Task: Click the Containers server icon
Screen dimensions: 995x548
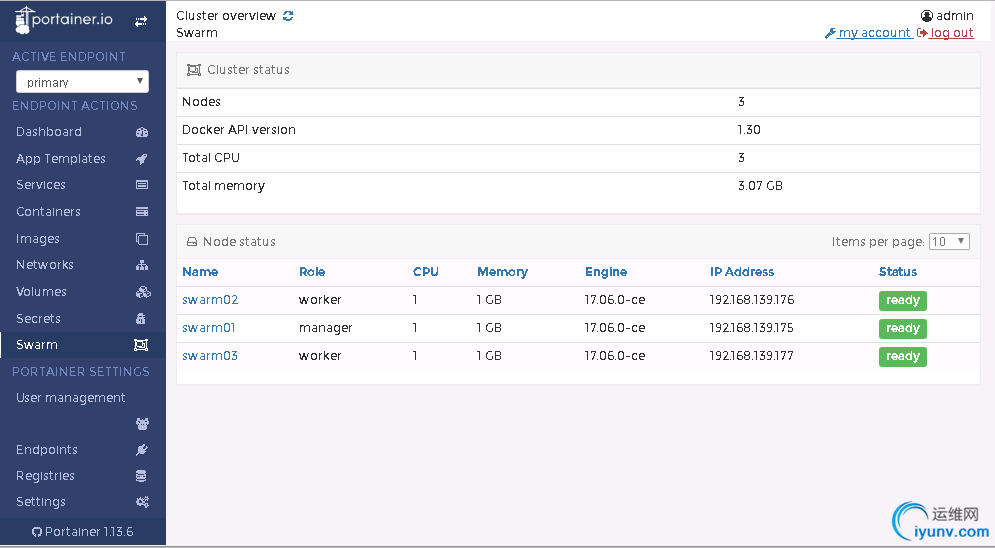Action: point(142,212)
